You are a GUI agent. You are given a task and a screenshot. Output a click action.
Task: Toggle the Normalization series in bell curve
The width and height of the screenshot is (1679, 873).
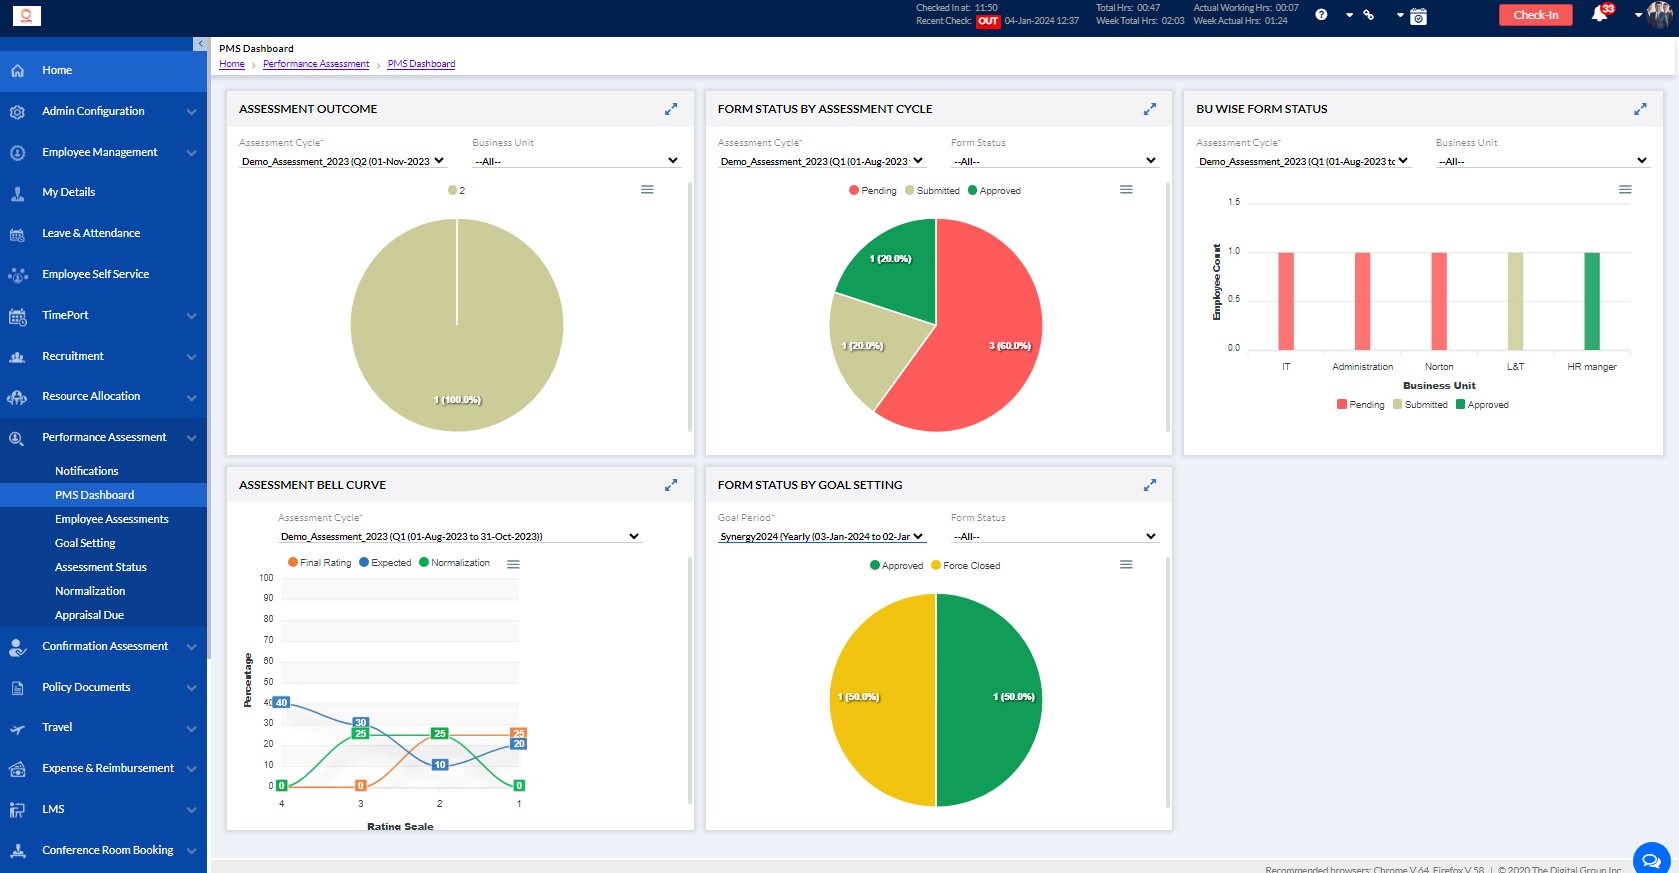pos(454,563)
